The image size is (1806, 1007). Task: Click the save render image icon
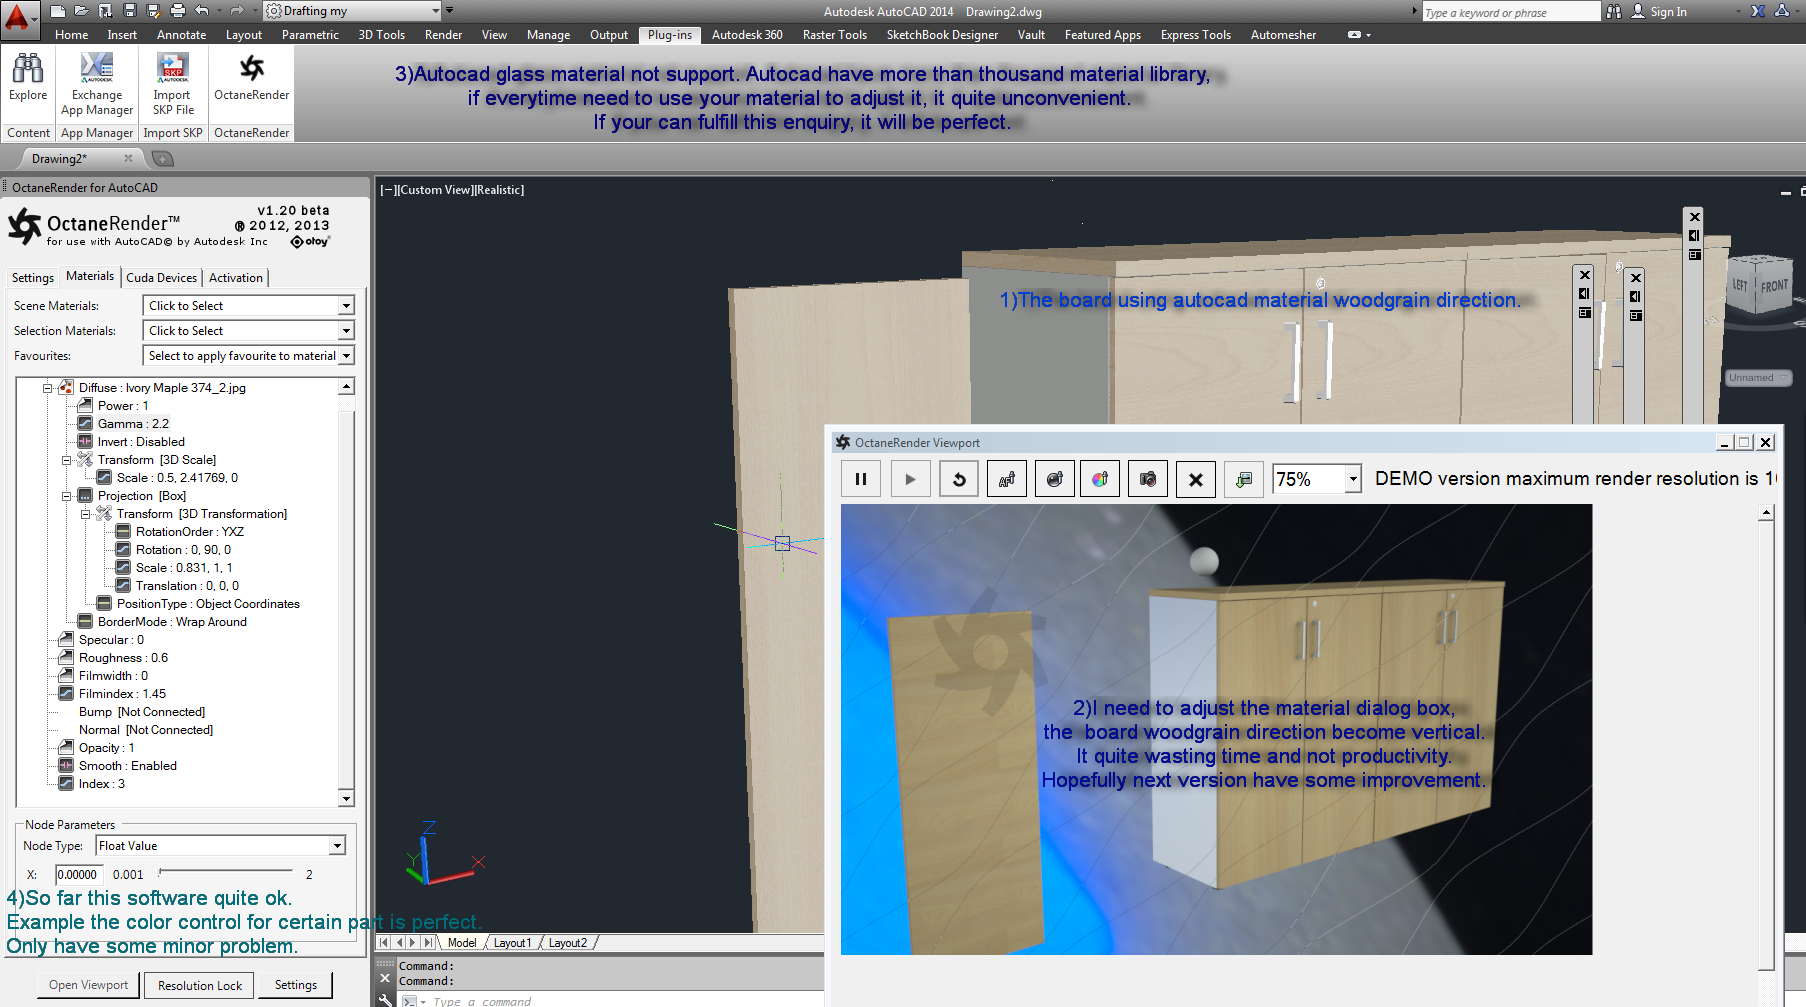click(1244, 479)
